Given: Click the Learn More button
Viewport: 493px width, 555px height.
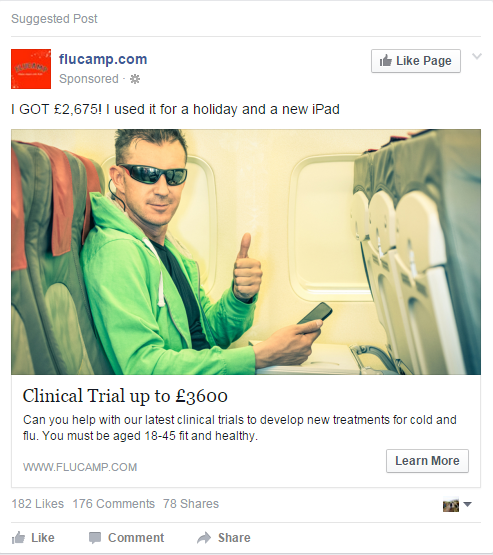Looking at the screenshot, I should (x=427, y=461).
